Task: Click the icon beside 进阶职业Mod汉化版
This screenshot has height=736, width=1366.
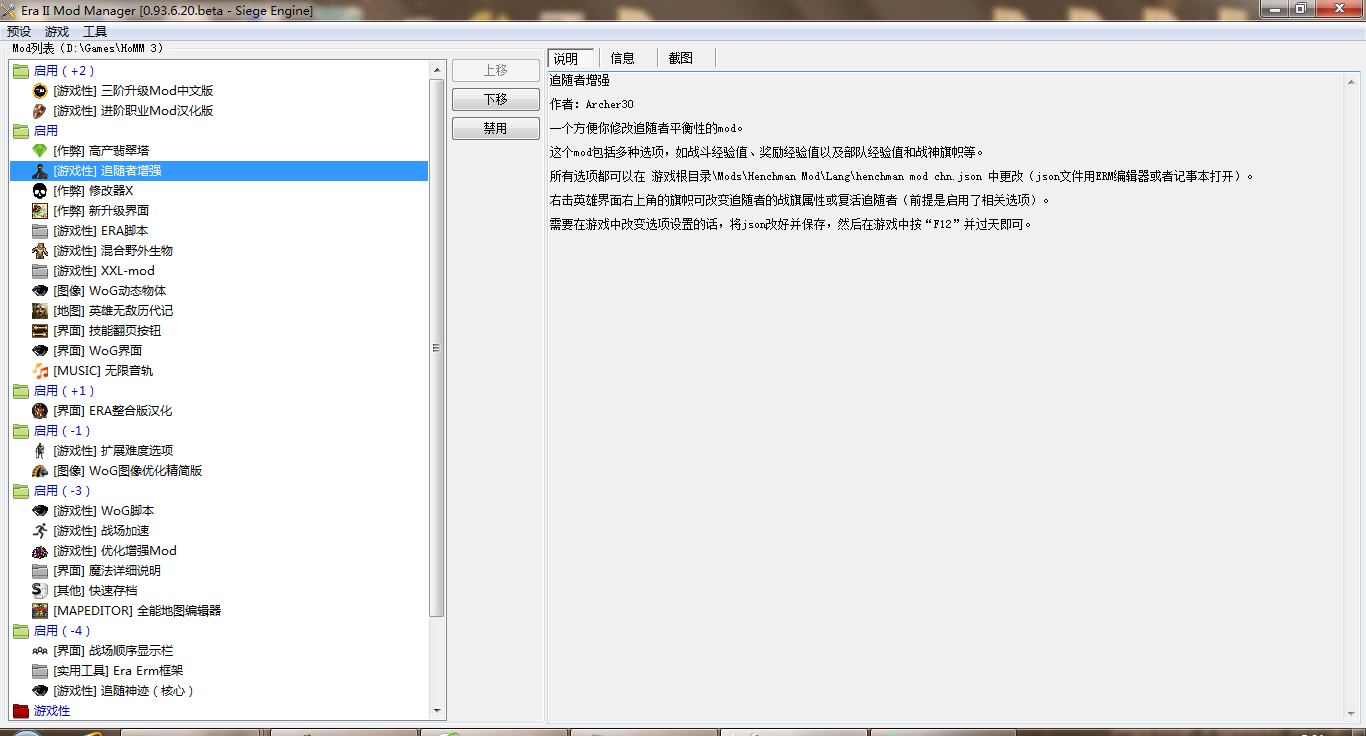Action: [39, 111]
